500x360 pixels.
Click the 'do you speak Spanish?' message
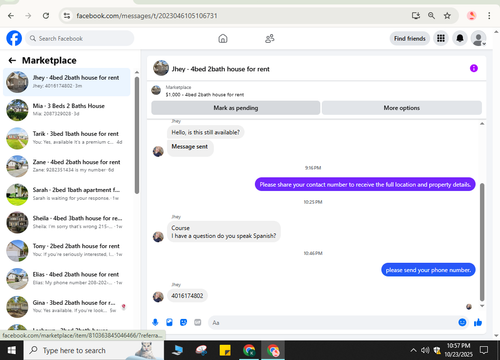[x=224, y=232]
